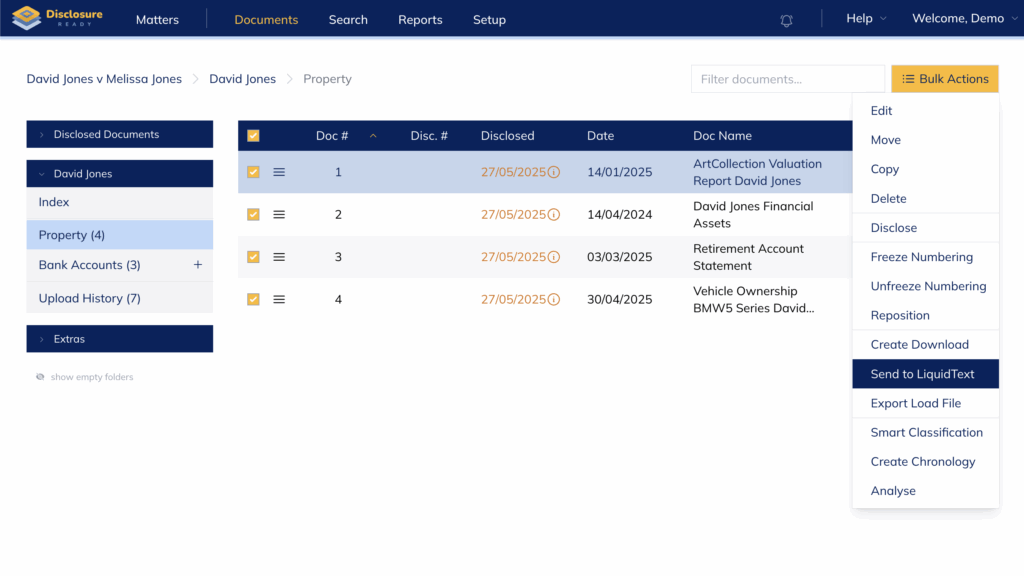This screenshot has height=576, width=1024.
Task: Open David Jones v Melissa Jones breadcrumb link
Action: pos(104,79)
